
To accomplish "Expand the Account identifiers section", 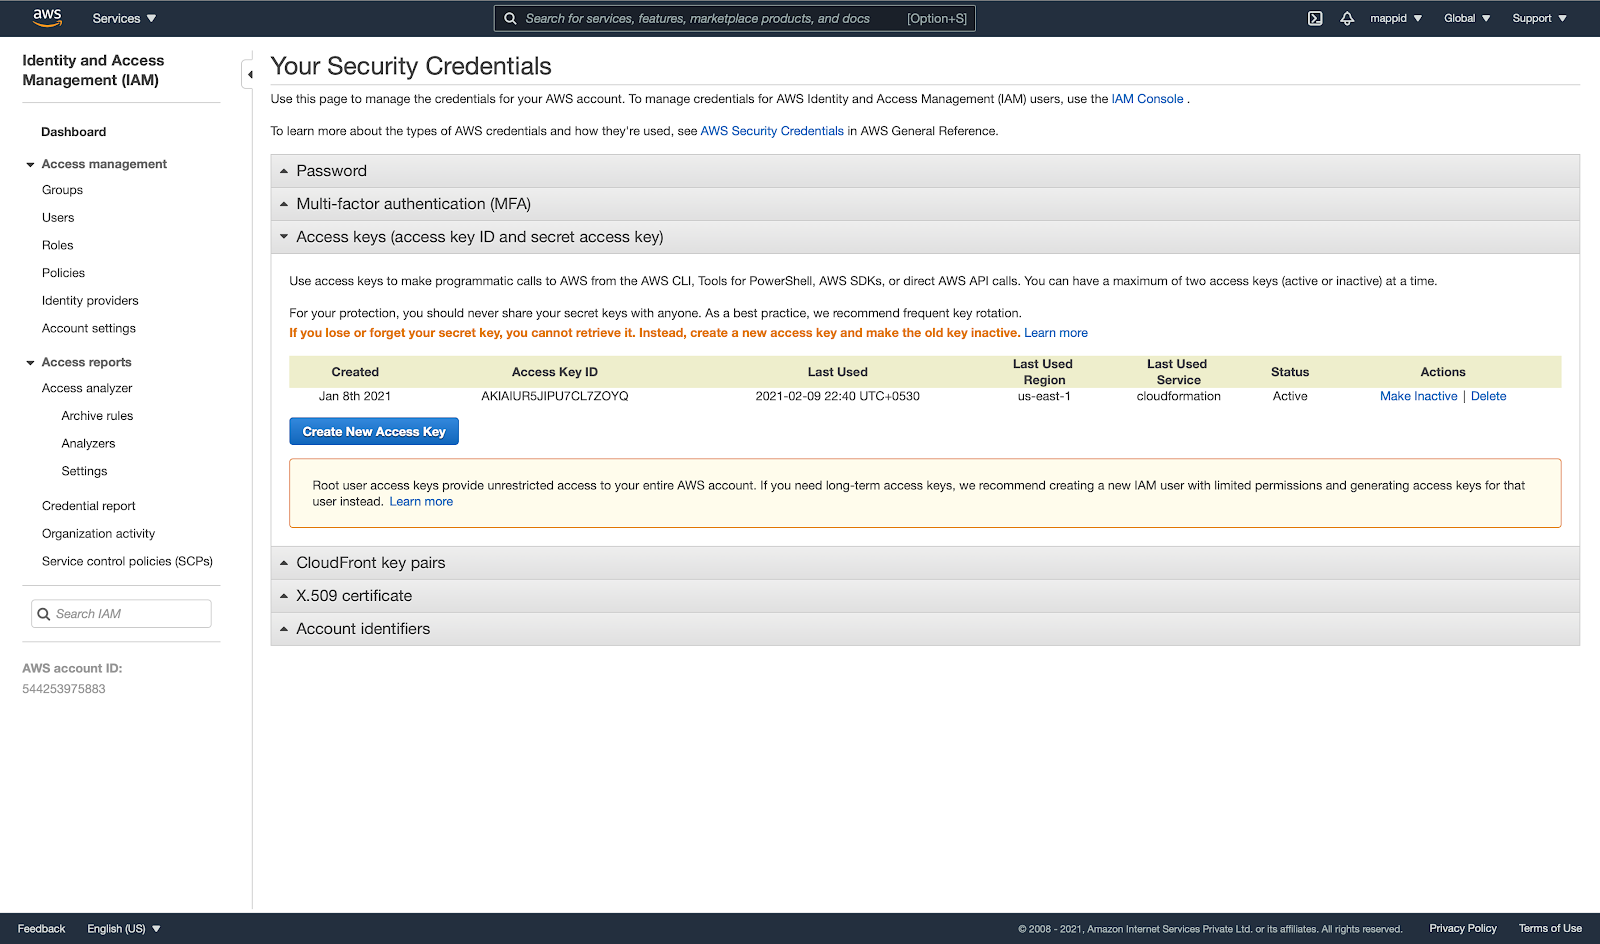I will (x=925, y=629).
